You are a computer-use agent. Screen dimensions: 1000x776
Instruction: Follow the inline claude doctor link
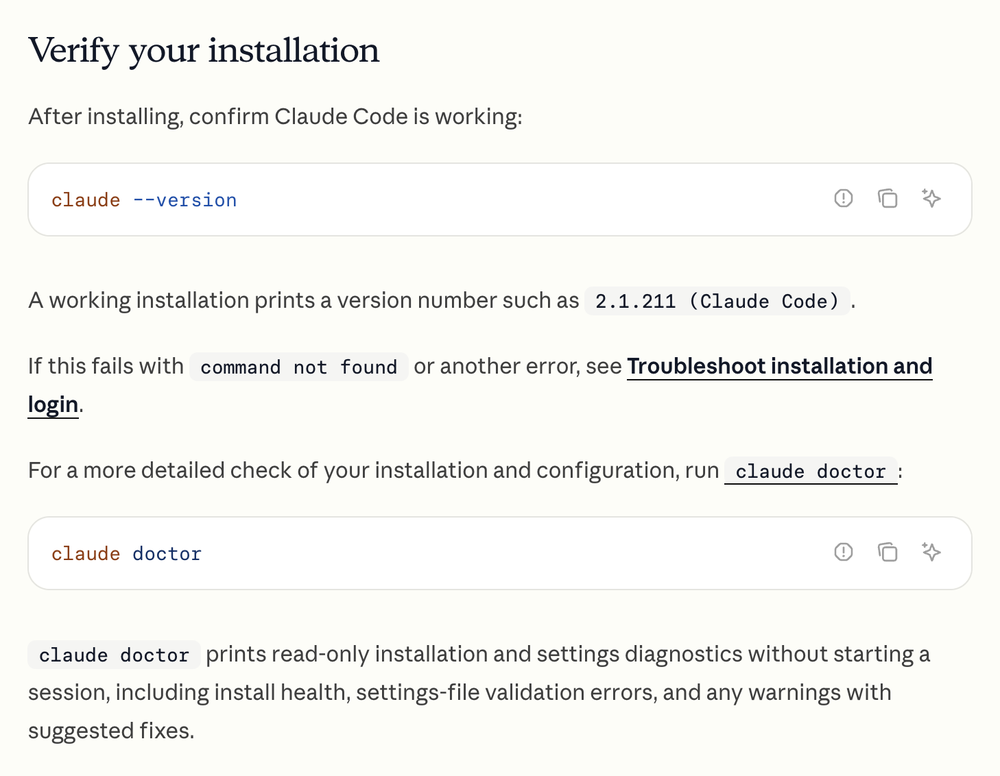click(x=811, y=471)
